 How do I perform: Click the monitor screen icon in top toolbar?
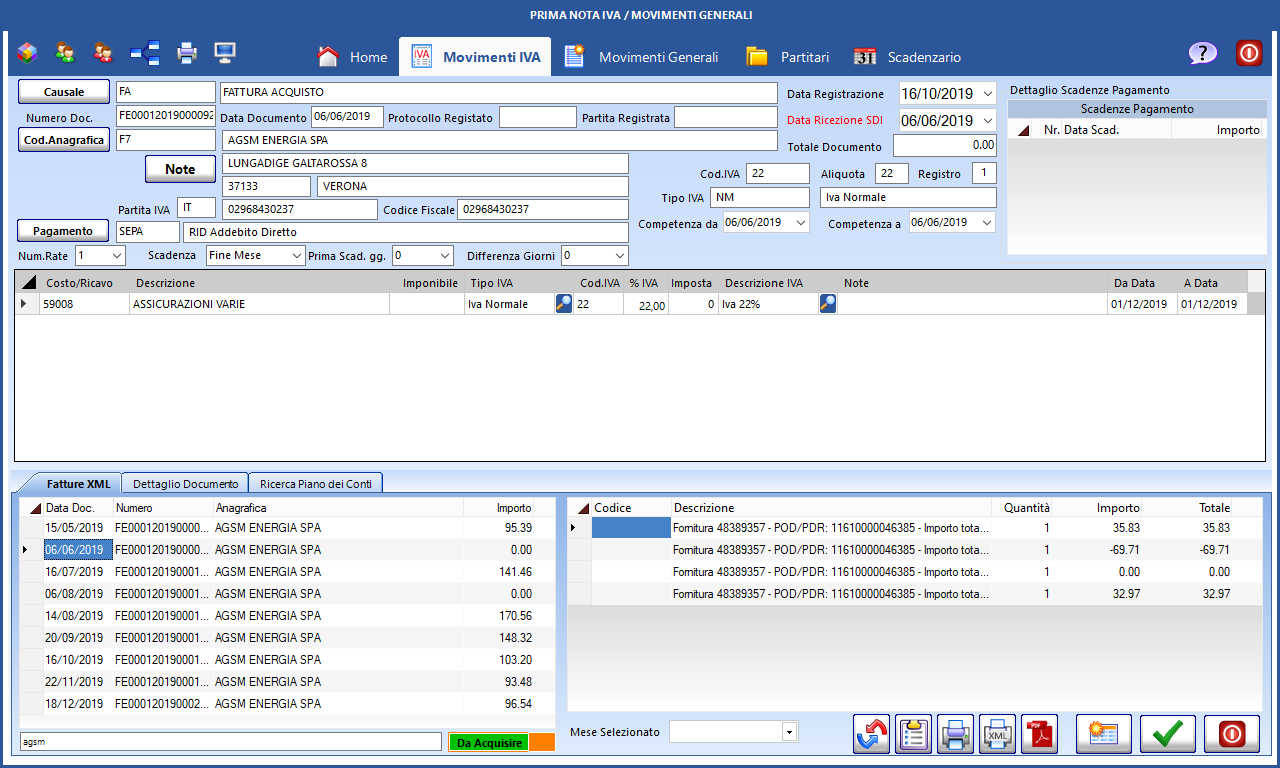pos(225,53)
